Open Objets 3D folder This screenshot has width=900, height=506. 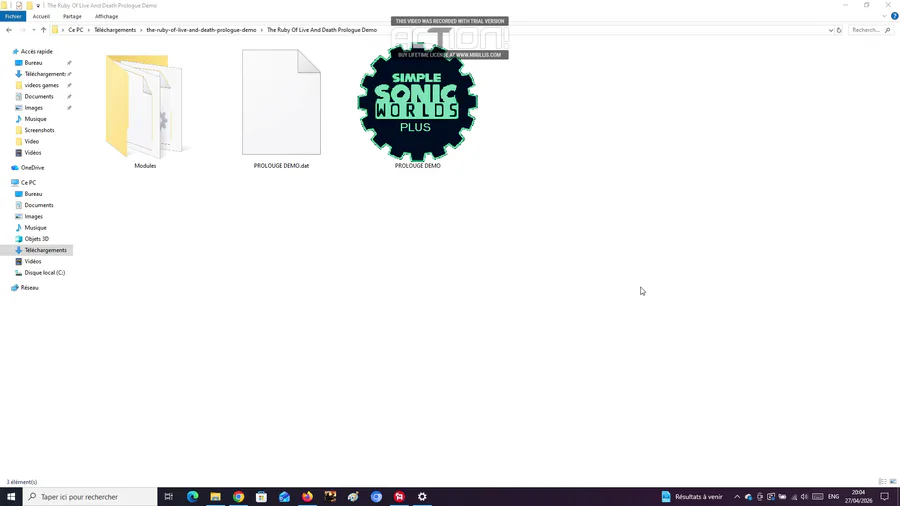(36, 239)
